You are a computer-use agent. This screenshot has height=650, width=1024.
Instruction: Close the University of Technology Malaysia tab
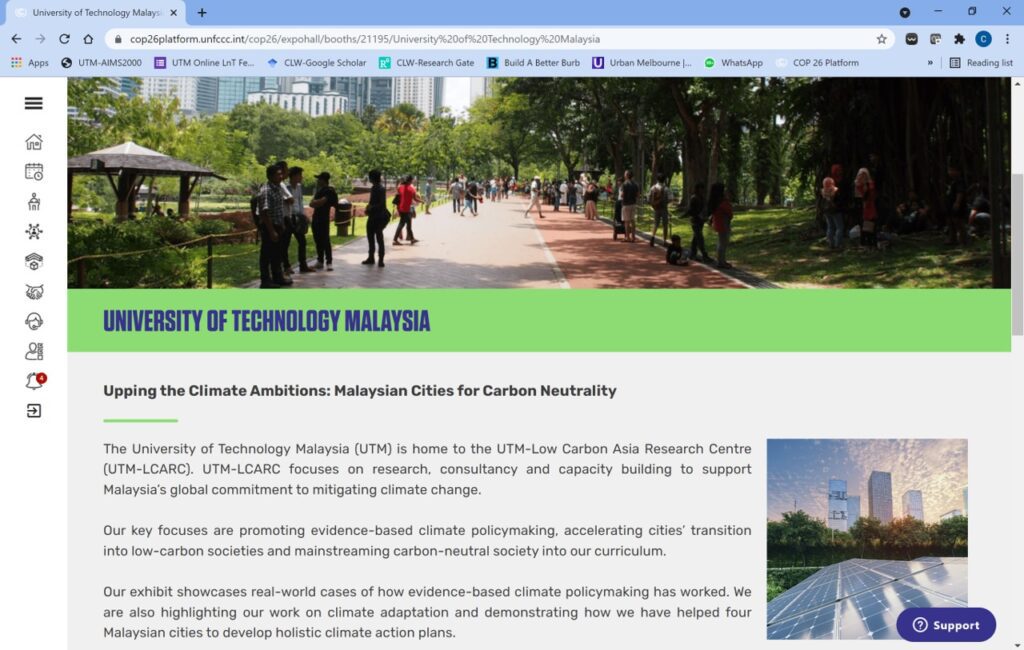tap(174, 12)
